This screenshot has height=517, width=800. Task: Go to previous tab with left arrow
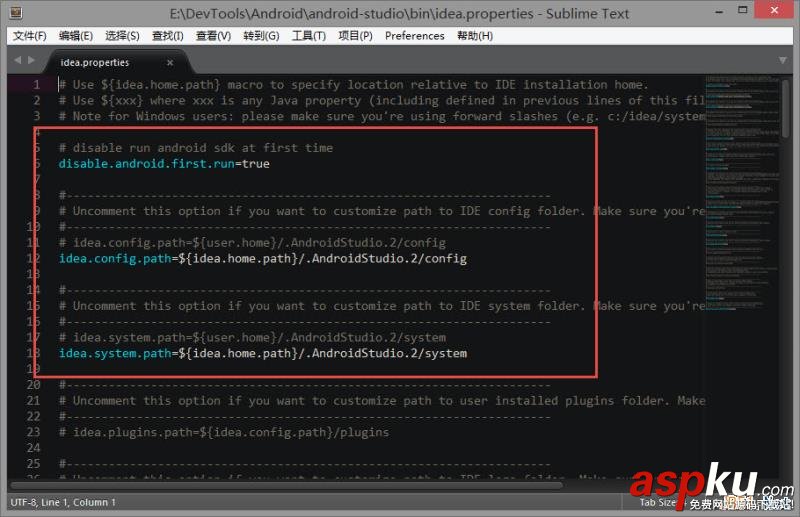click(18, 60)
